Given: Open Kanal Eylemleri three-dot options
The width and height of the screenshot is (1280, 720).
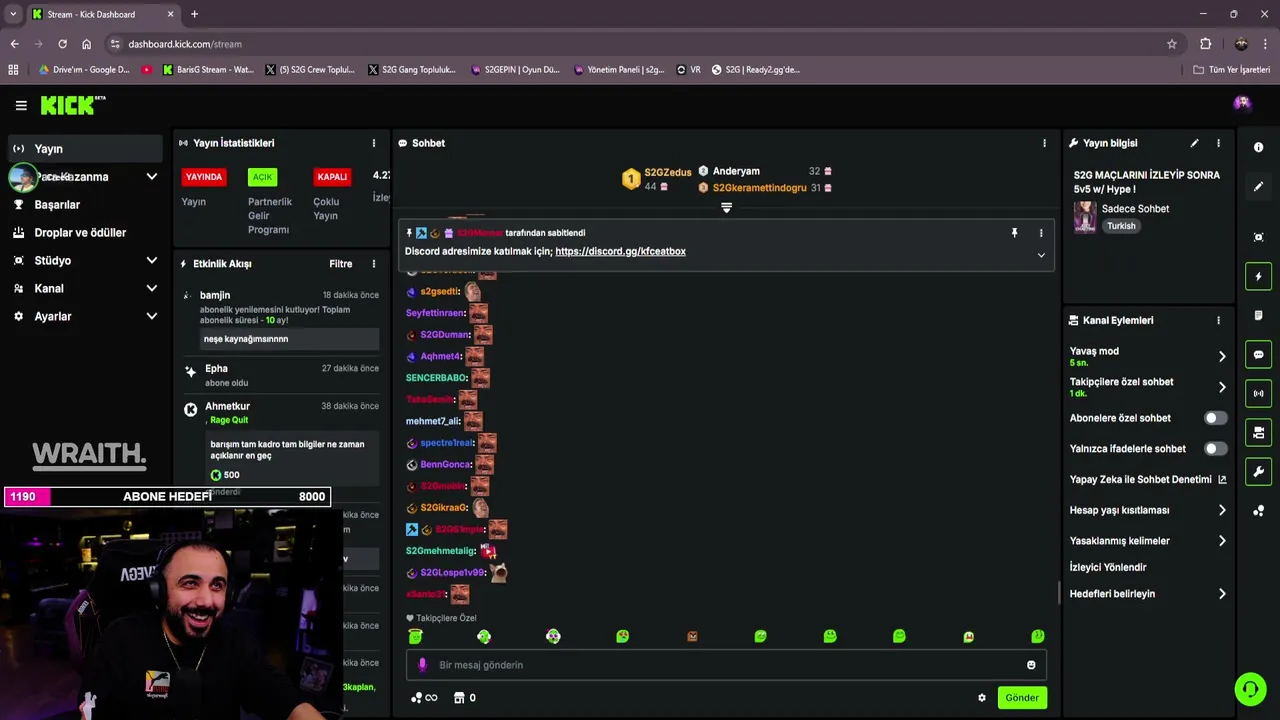Looking at the screenshot, I should 1218,321.
